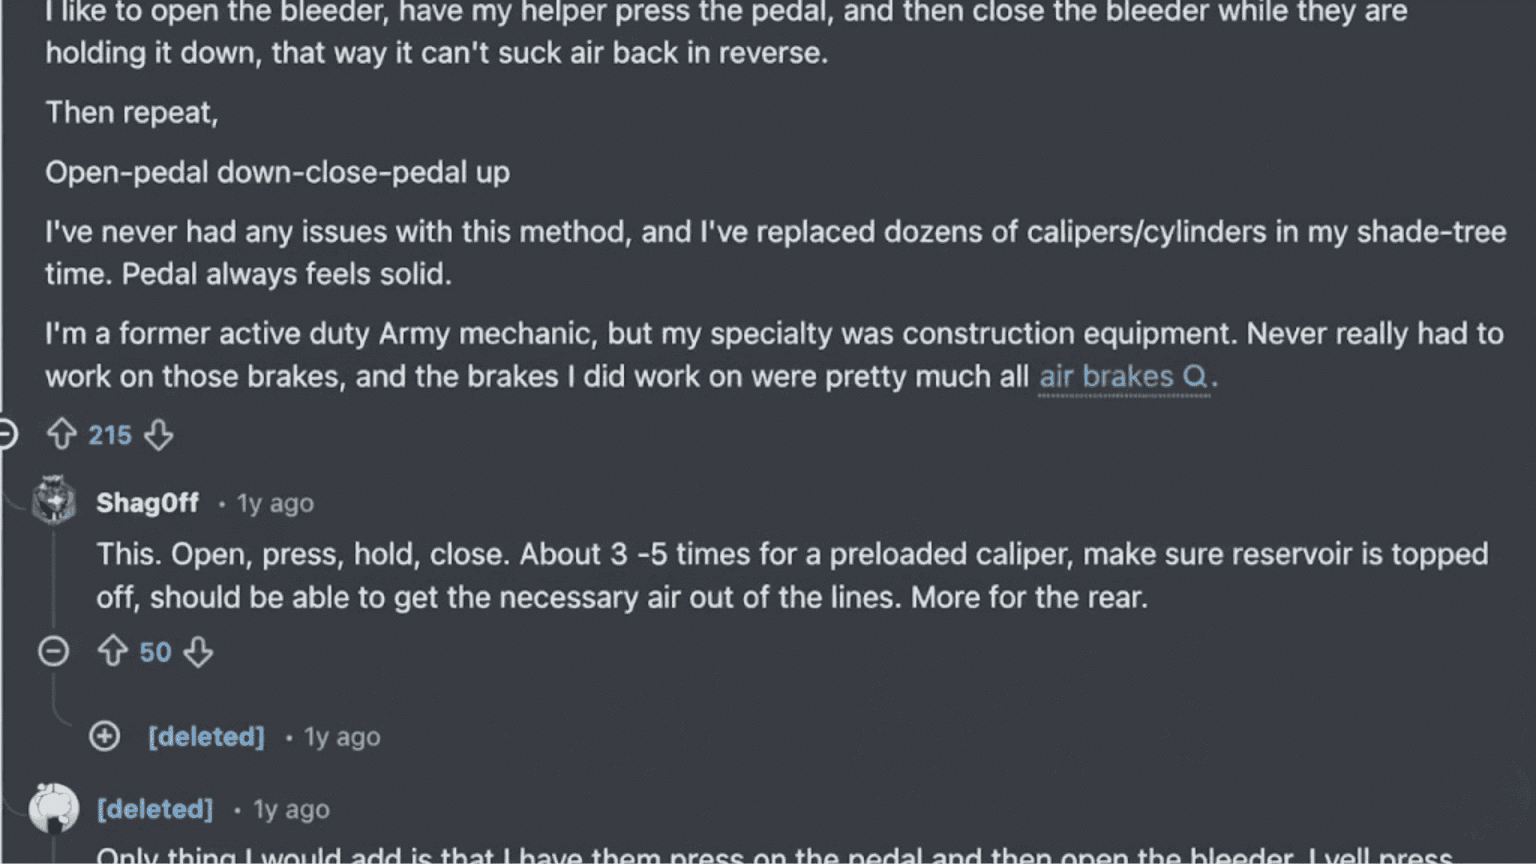Screen dimensions: 1536x864
Task: Collapse ShagOff's comment thread
Action: tap(54, 651)
